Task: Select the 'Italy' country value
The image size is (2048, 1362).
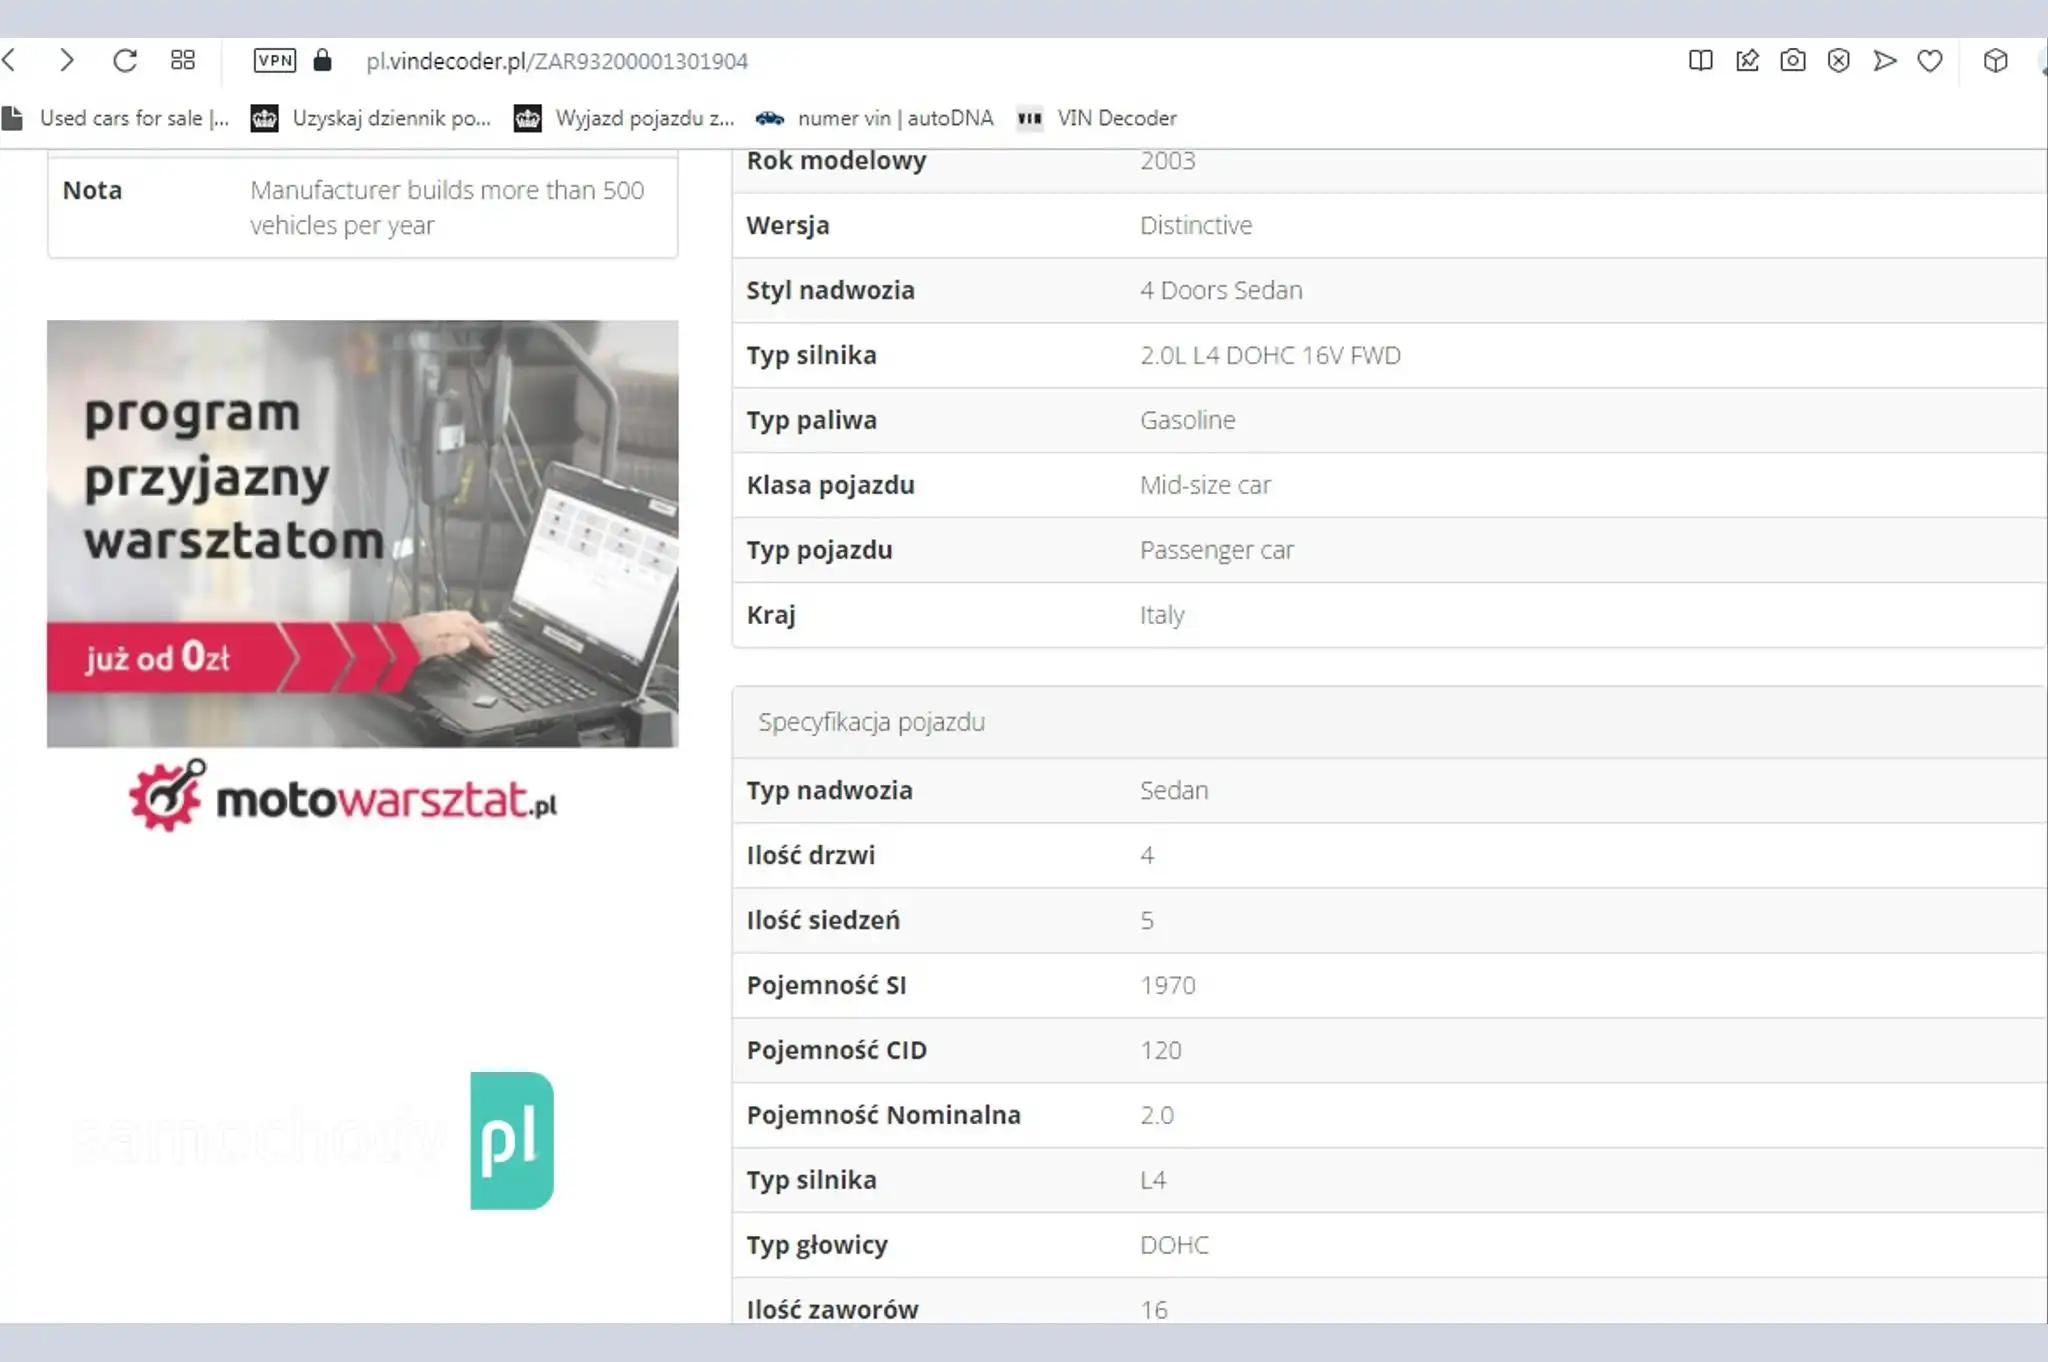Action: pos(1162,615)
